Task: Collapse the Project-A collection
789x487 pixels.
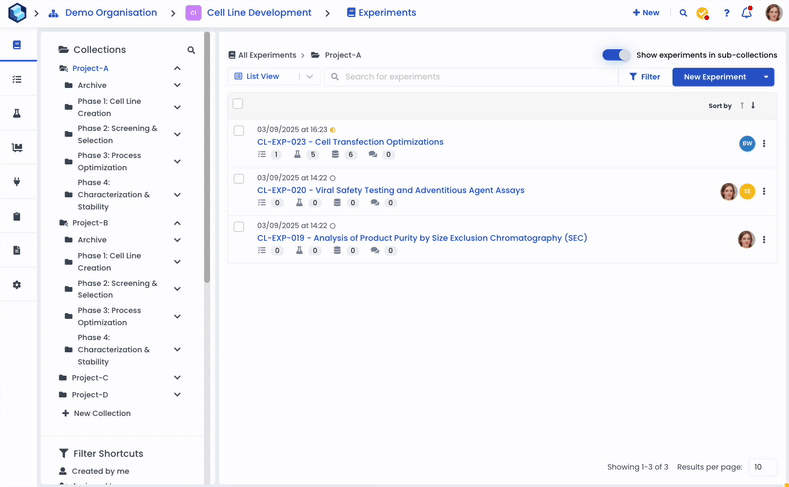Action: coord(177,68)
